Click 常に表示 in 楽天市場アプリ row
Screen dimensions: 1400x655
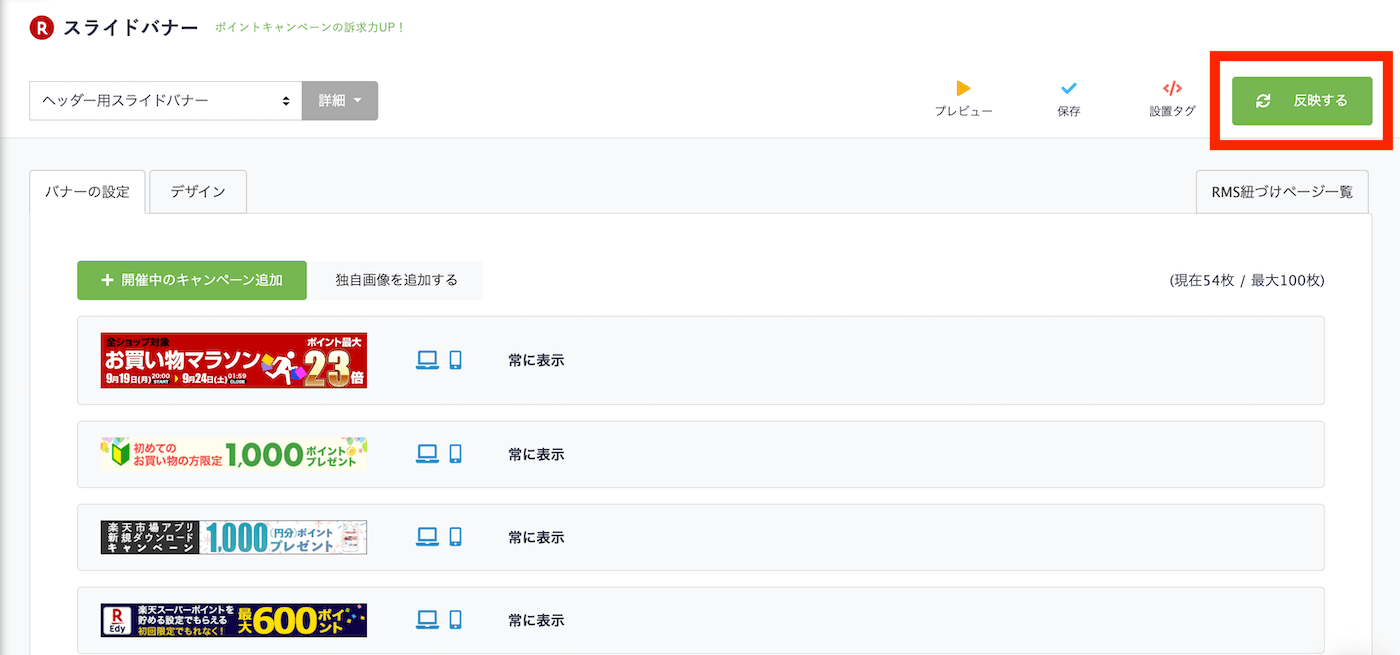(536, 537)
